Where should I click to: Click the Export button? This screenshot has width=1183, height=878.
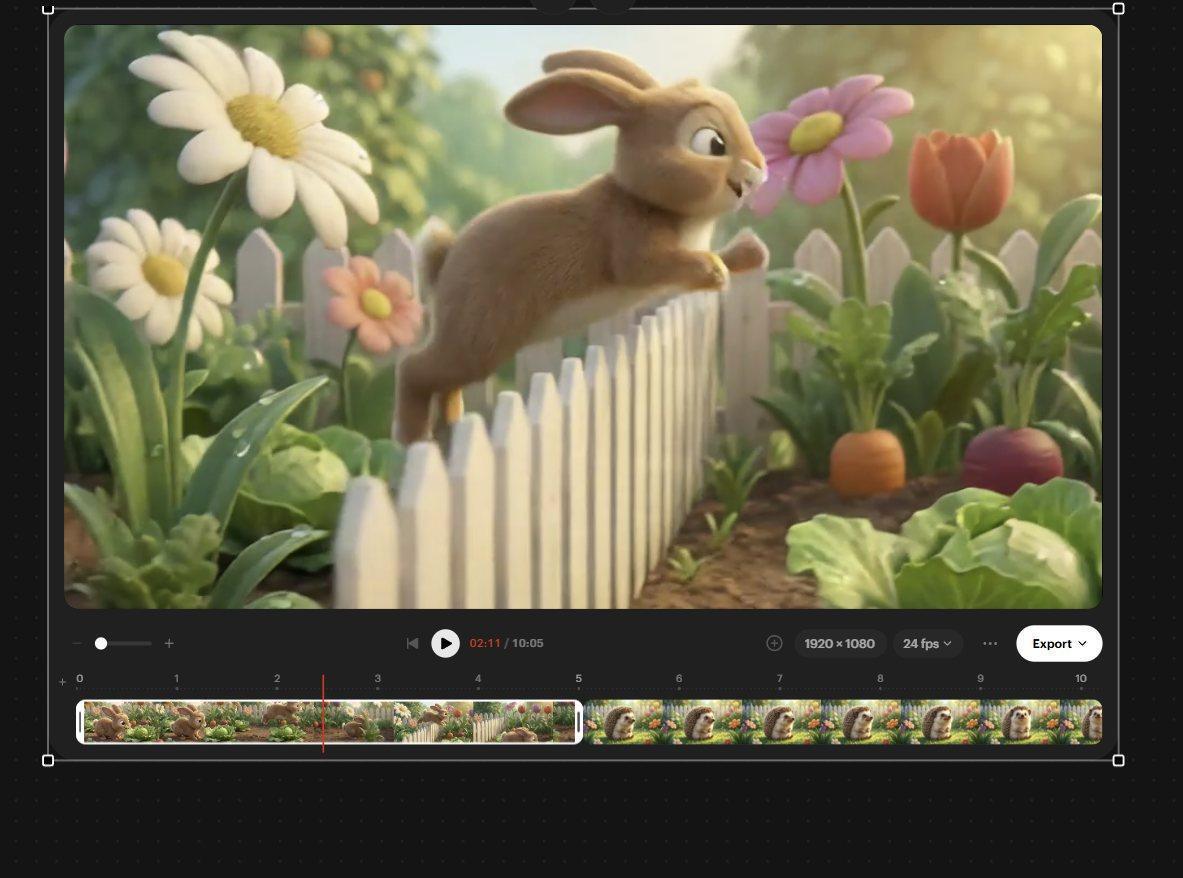click(x=1059, y=643)
